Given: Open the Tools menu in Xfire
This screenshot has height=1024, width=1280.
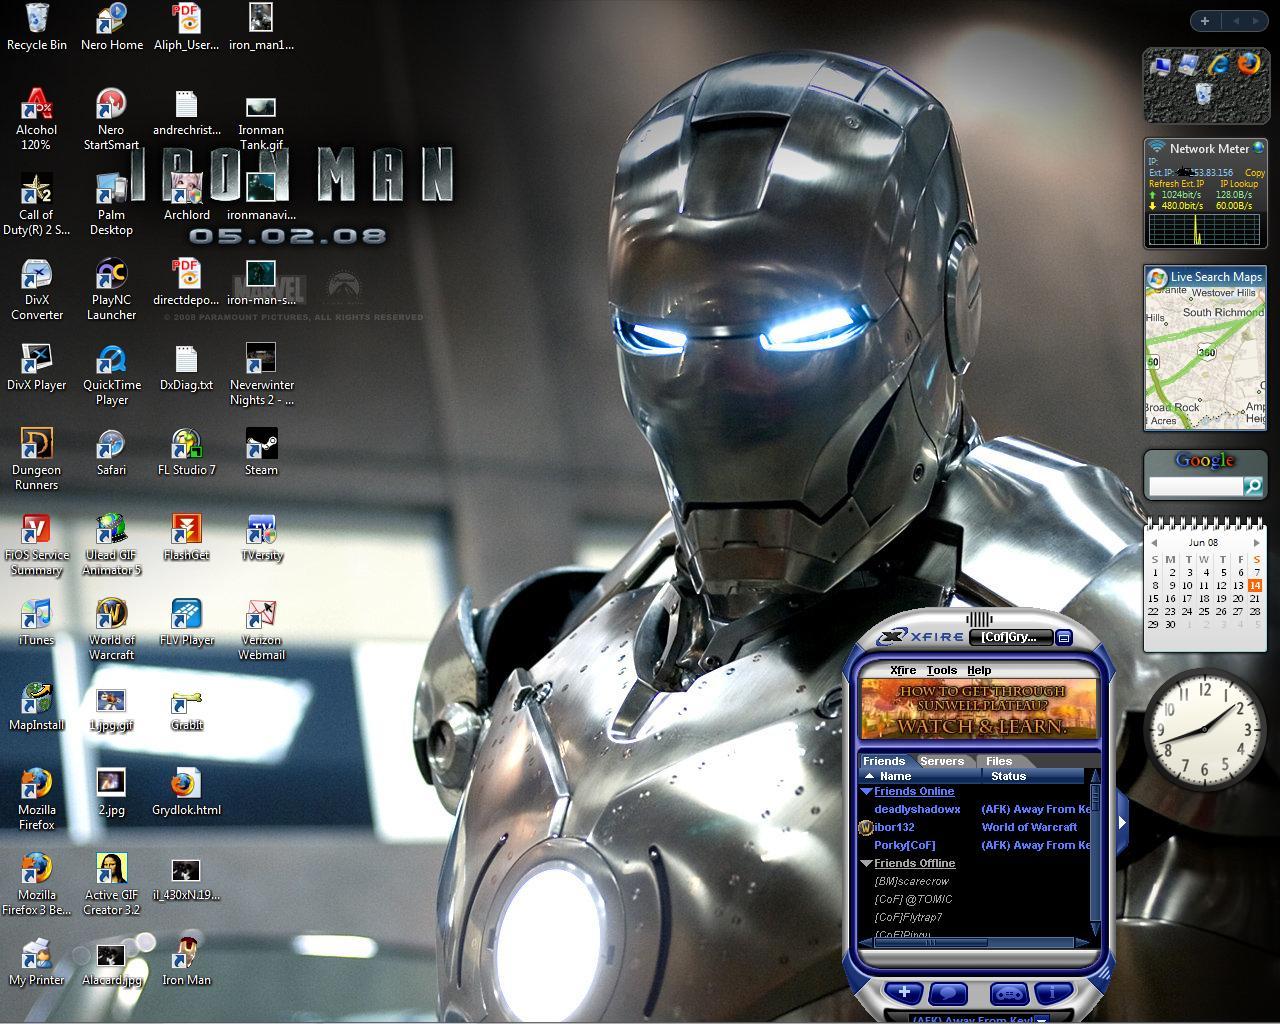Looking at the screenshot, I should coord(941,670).
